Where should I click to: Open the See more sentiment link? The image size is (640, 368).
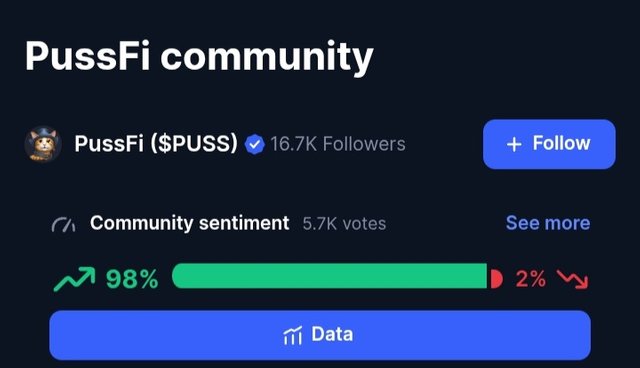click(548, 223)
